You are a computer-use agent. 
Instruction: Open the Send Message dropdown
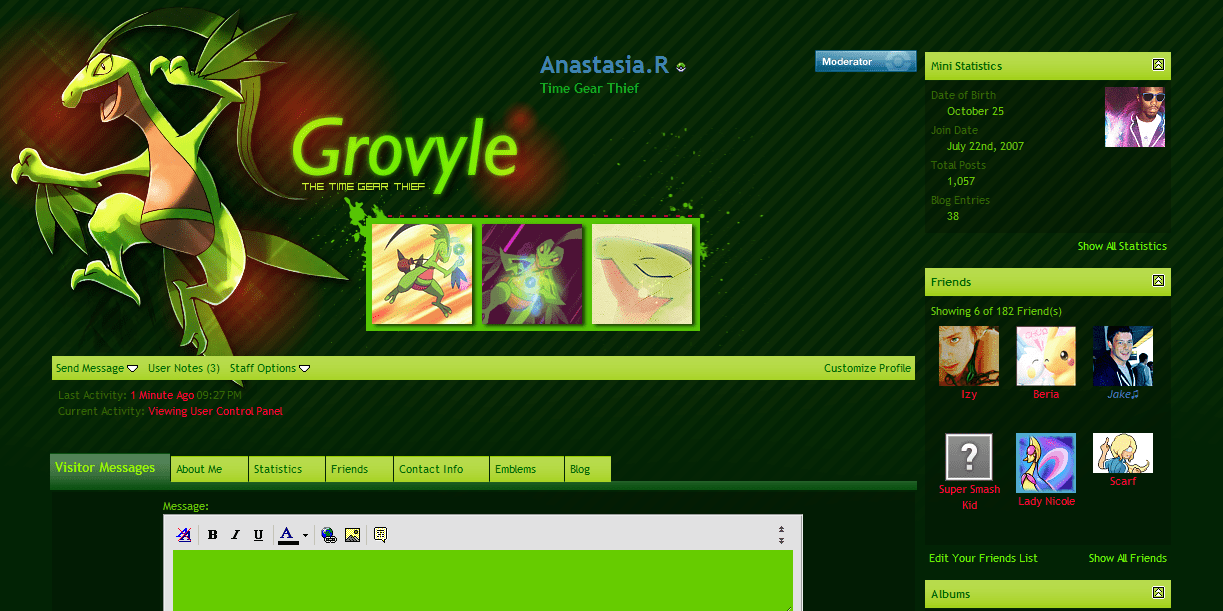point(97,368)
